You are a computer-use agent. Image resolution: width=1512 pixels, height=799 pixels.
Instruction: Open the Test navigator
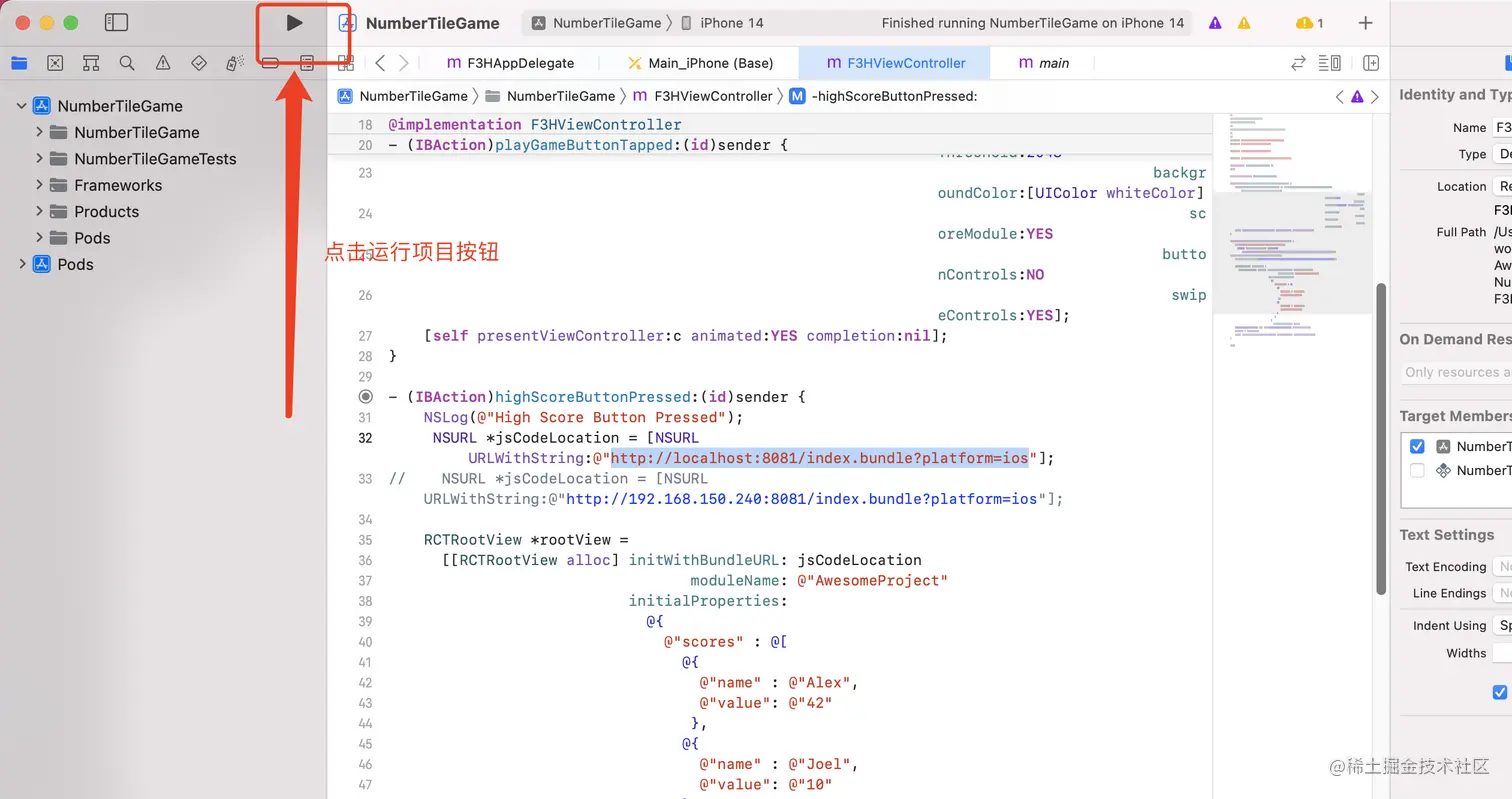pyautogui.click(x=199, y=63)
